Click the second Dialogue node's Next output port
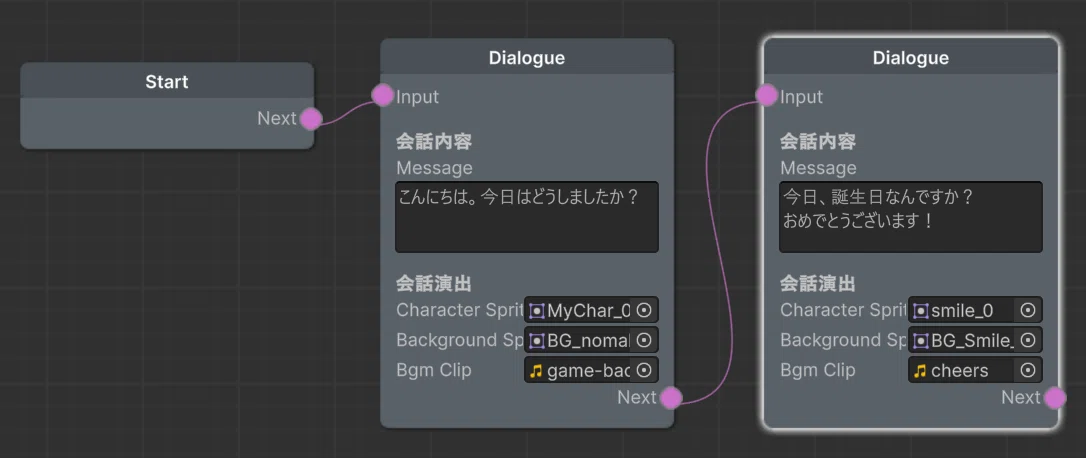Screen dimensions: 1086x458 tap(1055, 398)
